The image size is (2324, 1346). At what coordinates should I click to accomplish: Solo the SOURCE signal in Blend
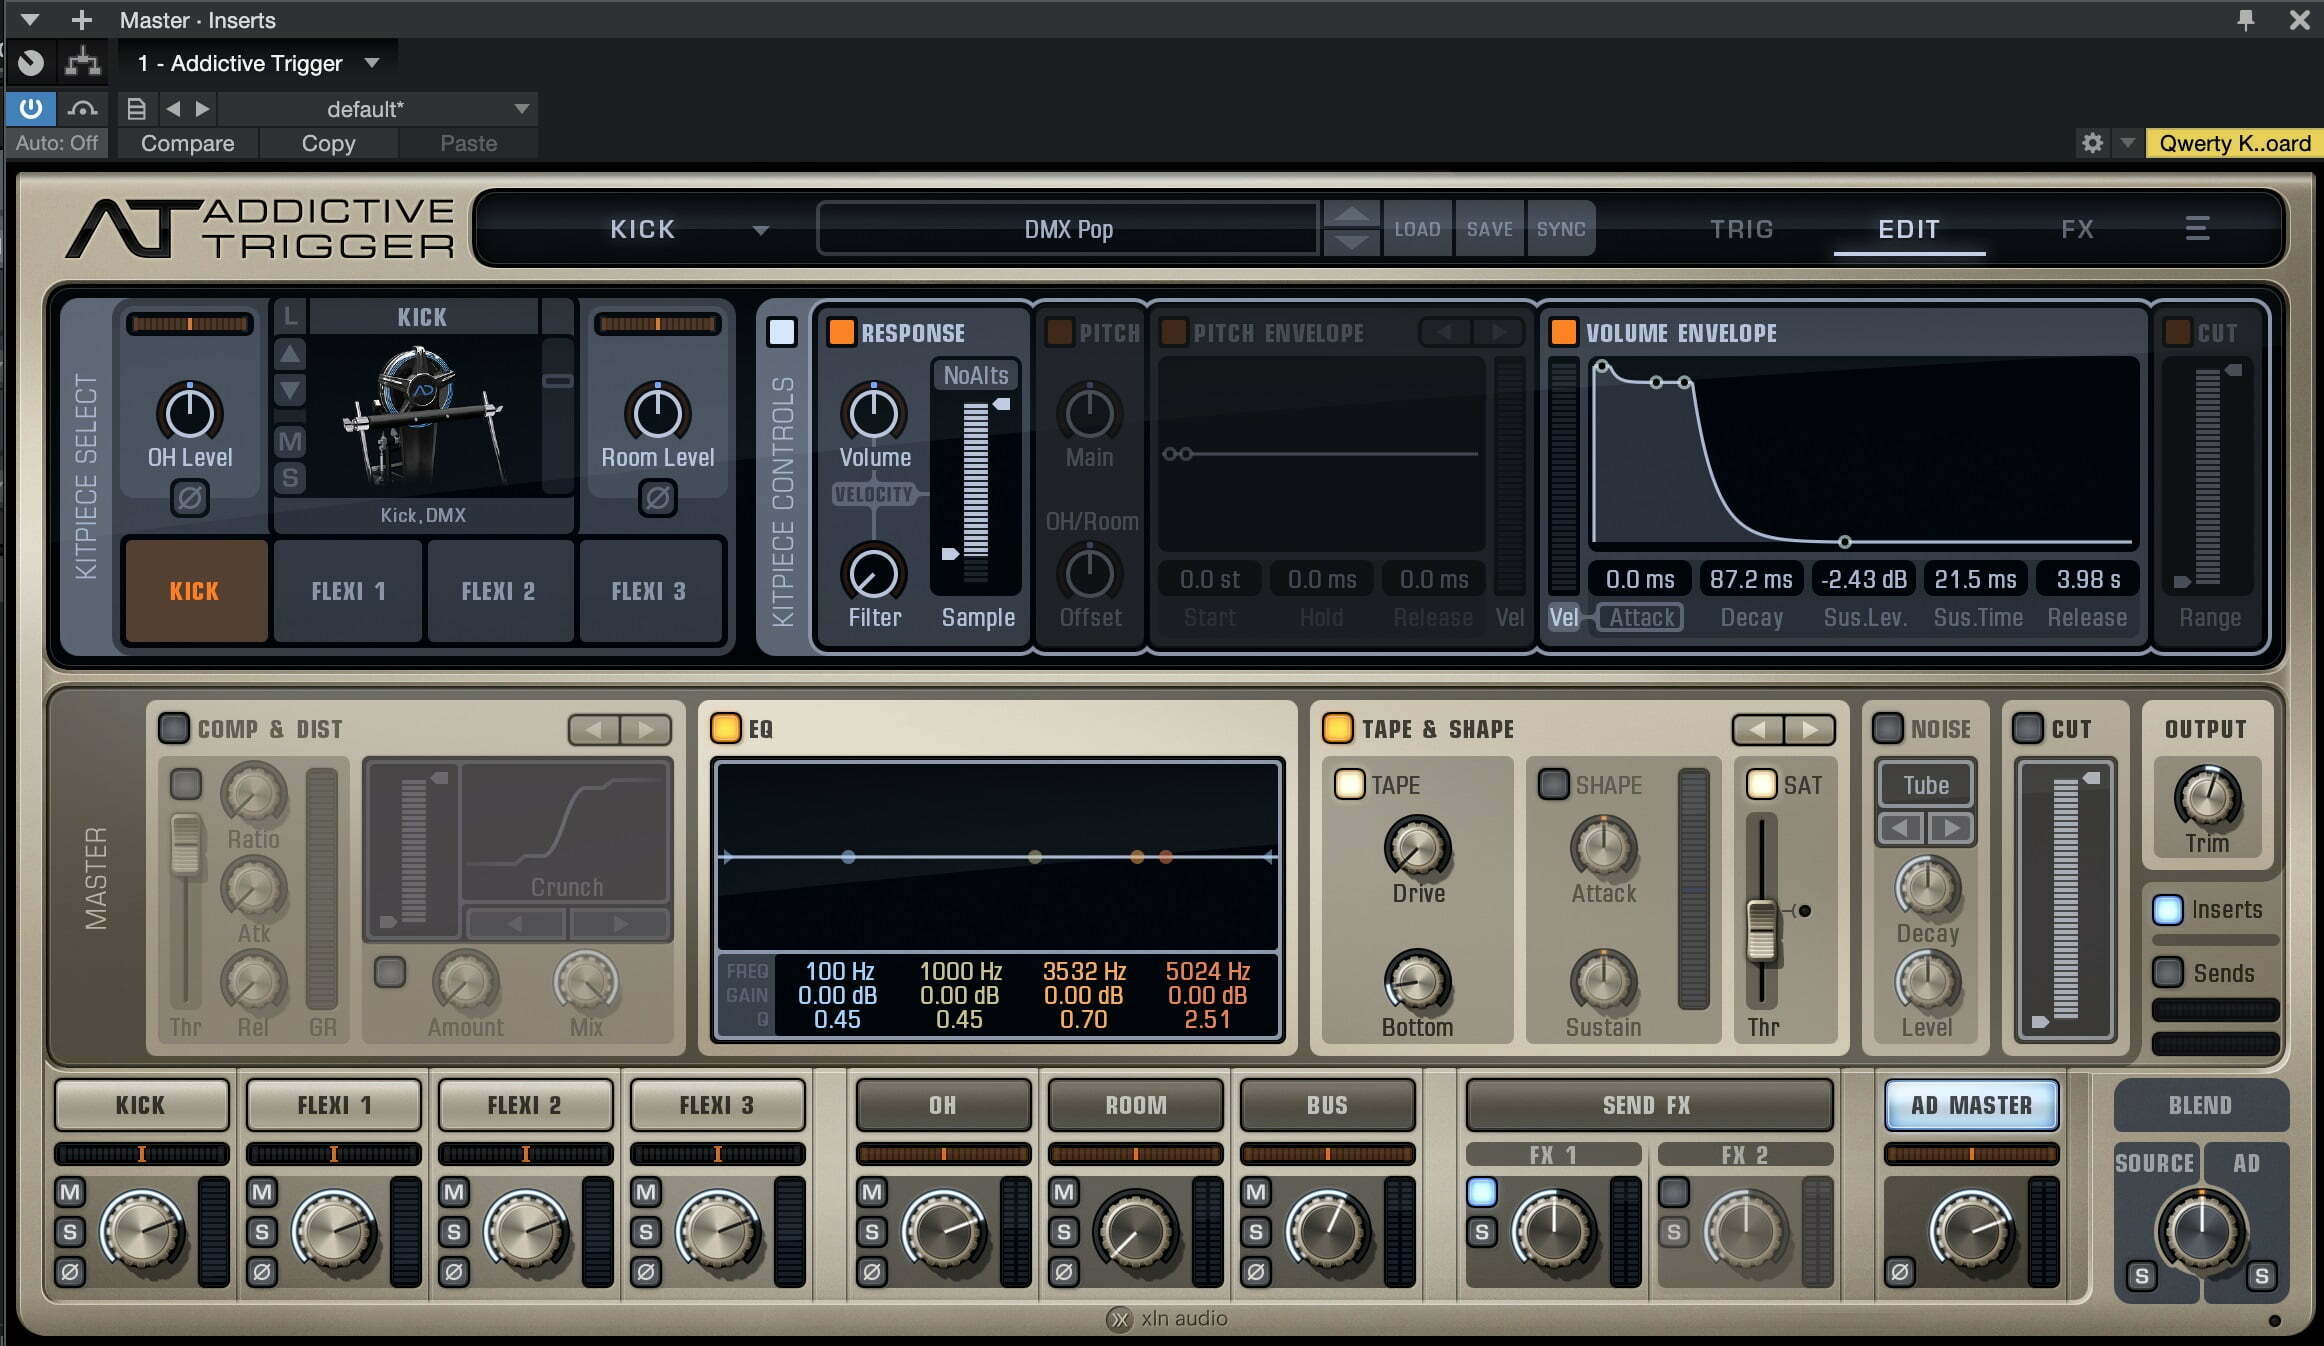tap(2141, 1275)
